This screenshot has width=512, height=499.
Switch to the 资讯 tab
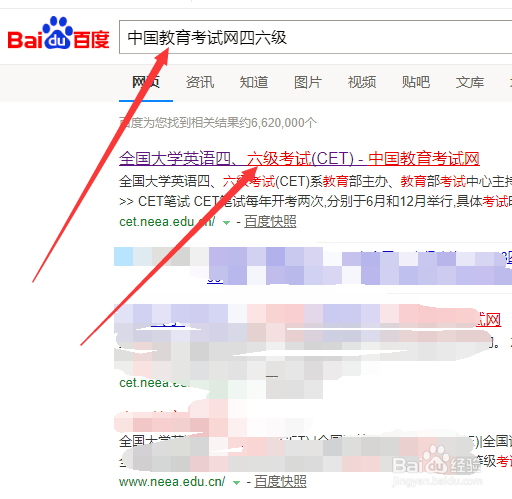(x=200, y=82)
